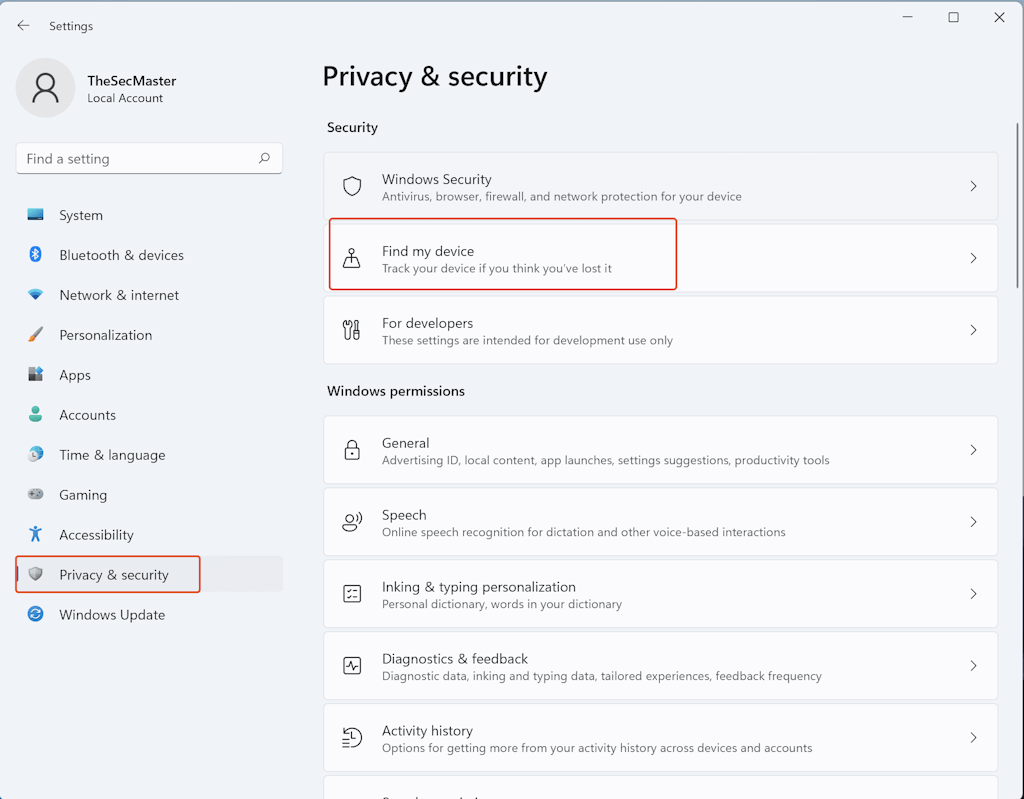Click the General row chevron

973,450
